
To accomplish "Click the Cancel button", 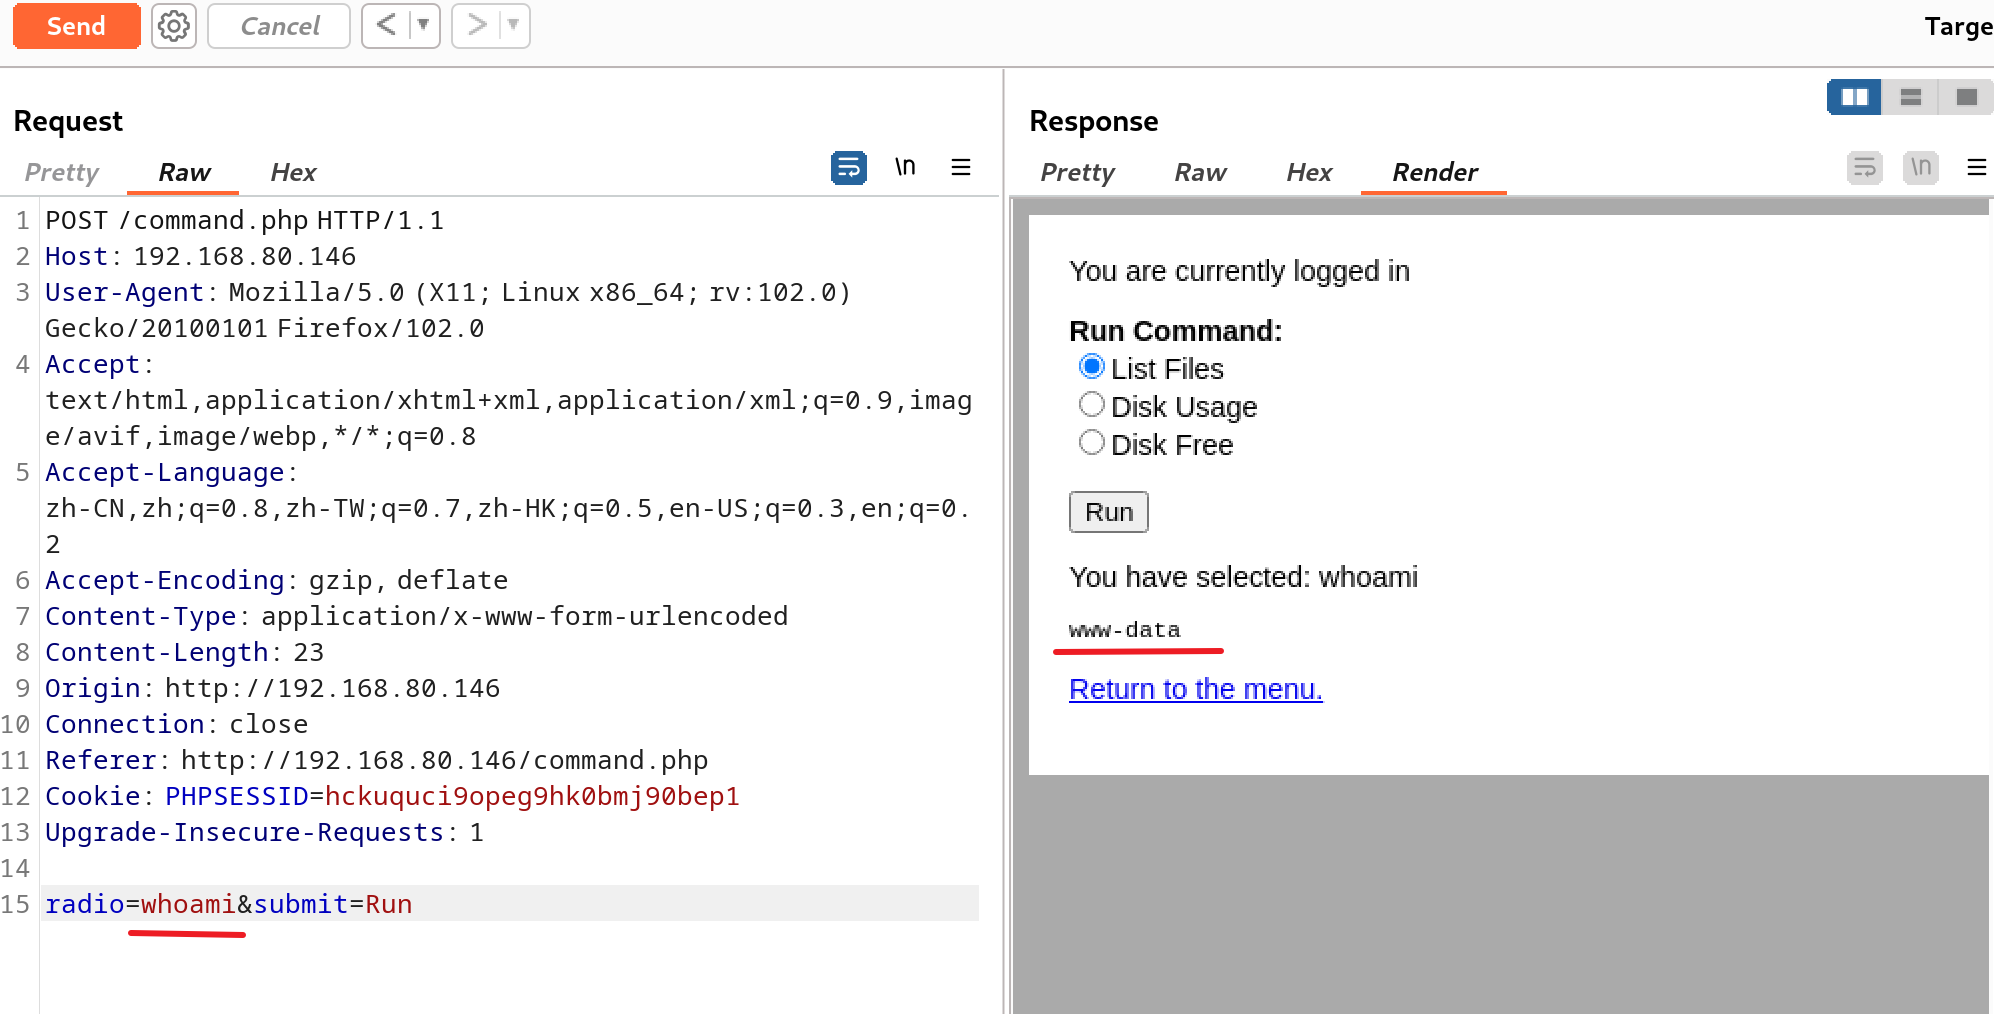I will [x=279, y=26].
